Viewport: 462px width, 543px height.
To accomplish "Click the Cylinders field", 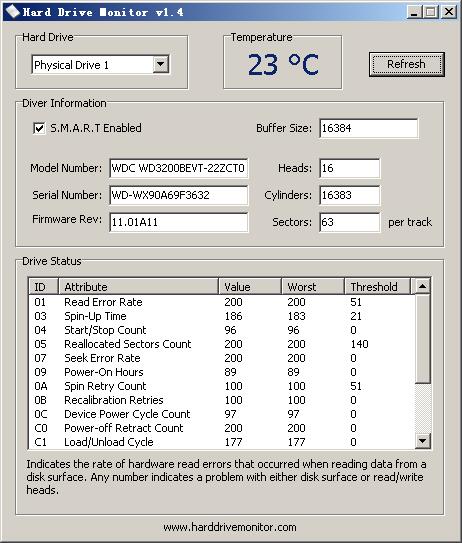I will [349, 195].
